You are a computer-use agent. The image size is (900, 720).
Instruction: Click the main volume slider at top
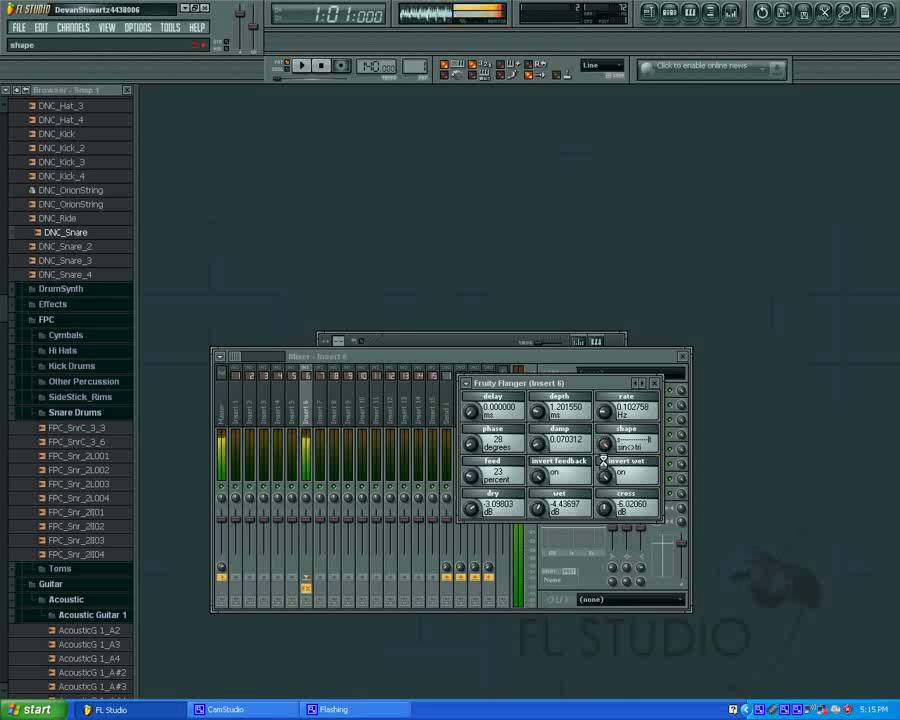point(240,14)
